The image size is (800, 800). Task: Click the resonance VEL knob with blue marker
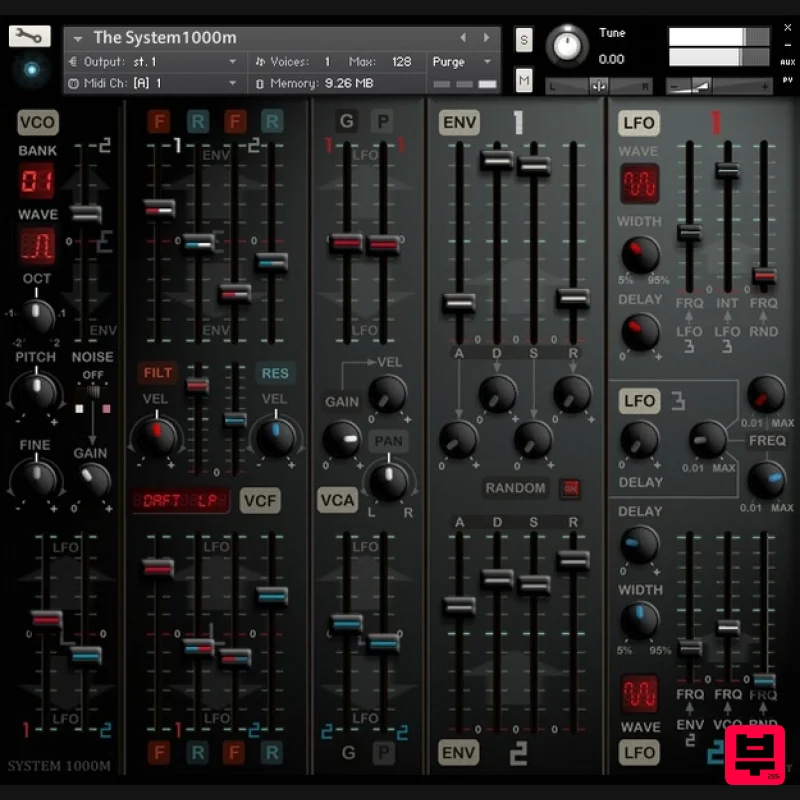(276, 437)
